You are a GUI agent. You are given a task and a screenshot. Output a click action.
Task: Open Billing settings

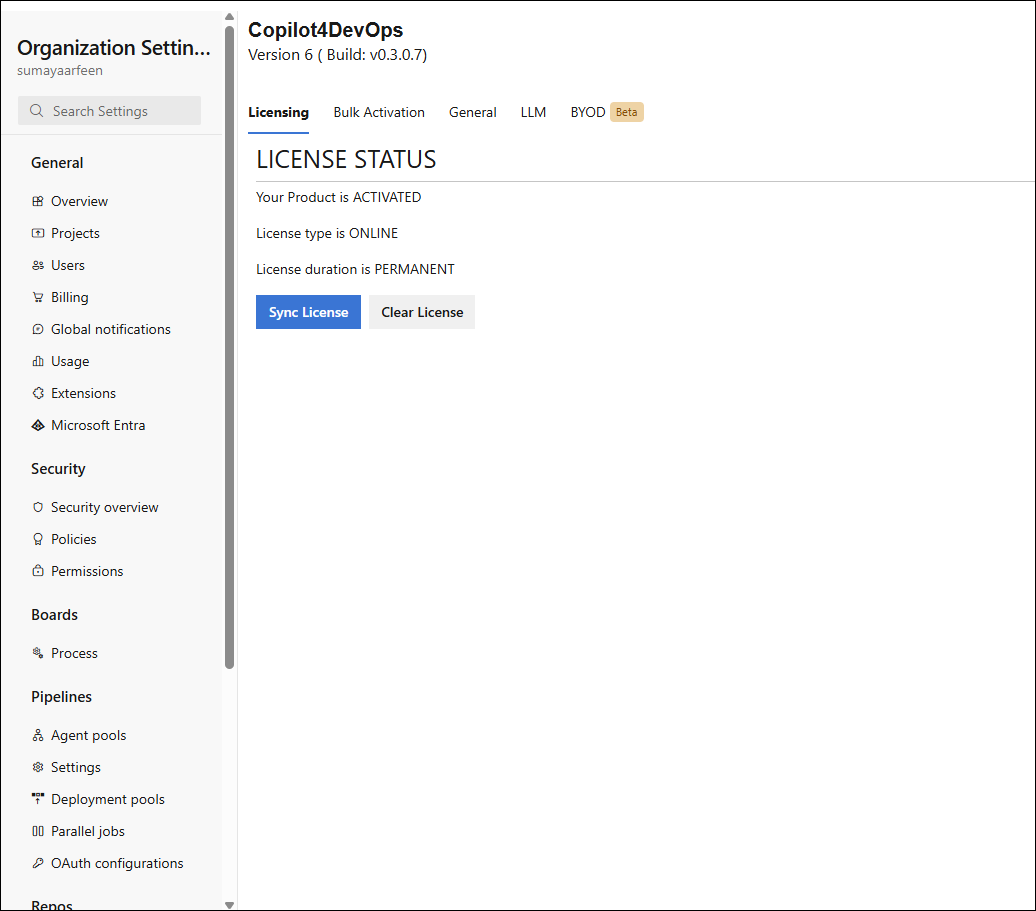[x=69, y=297]
